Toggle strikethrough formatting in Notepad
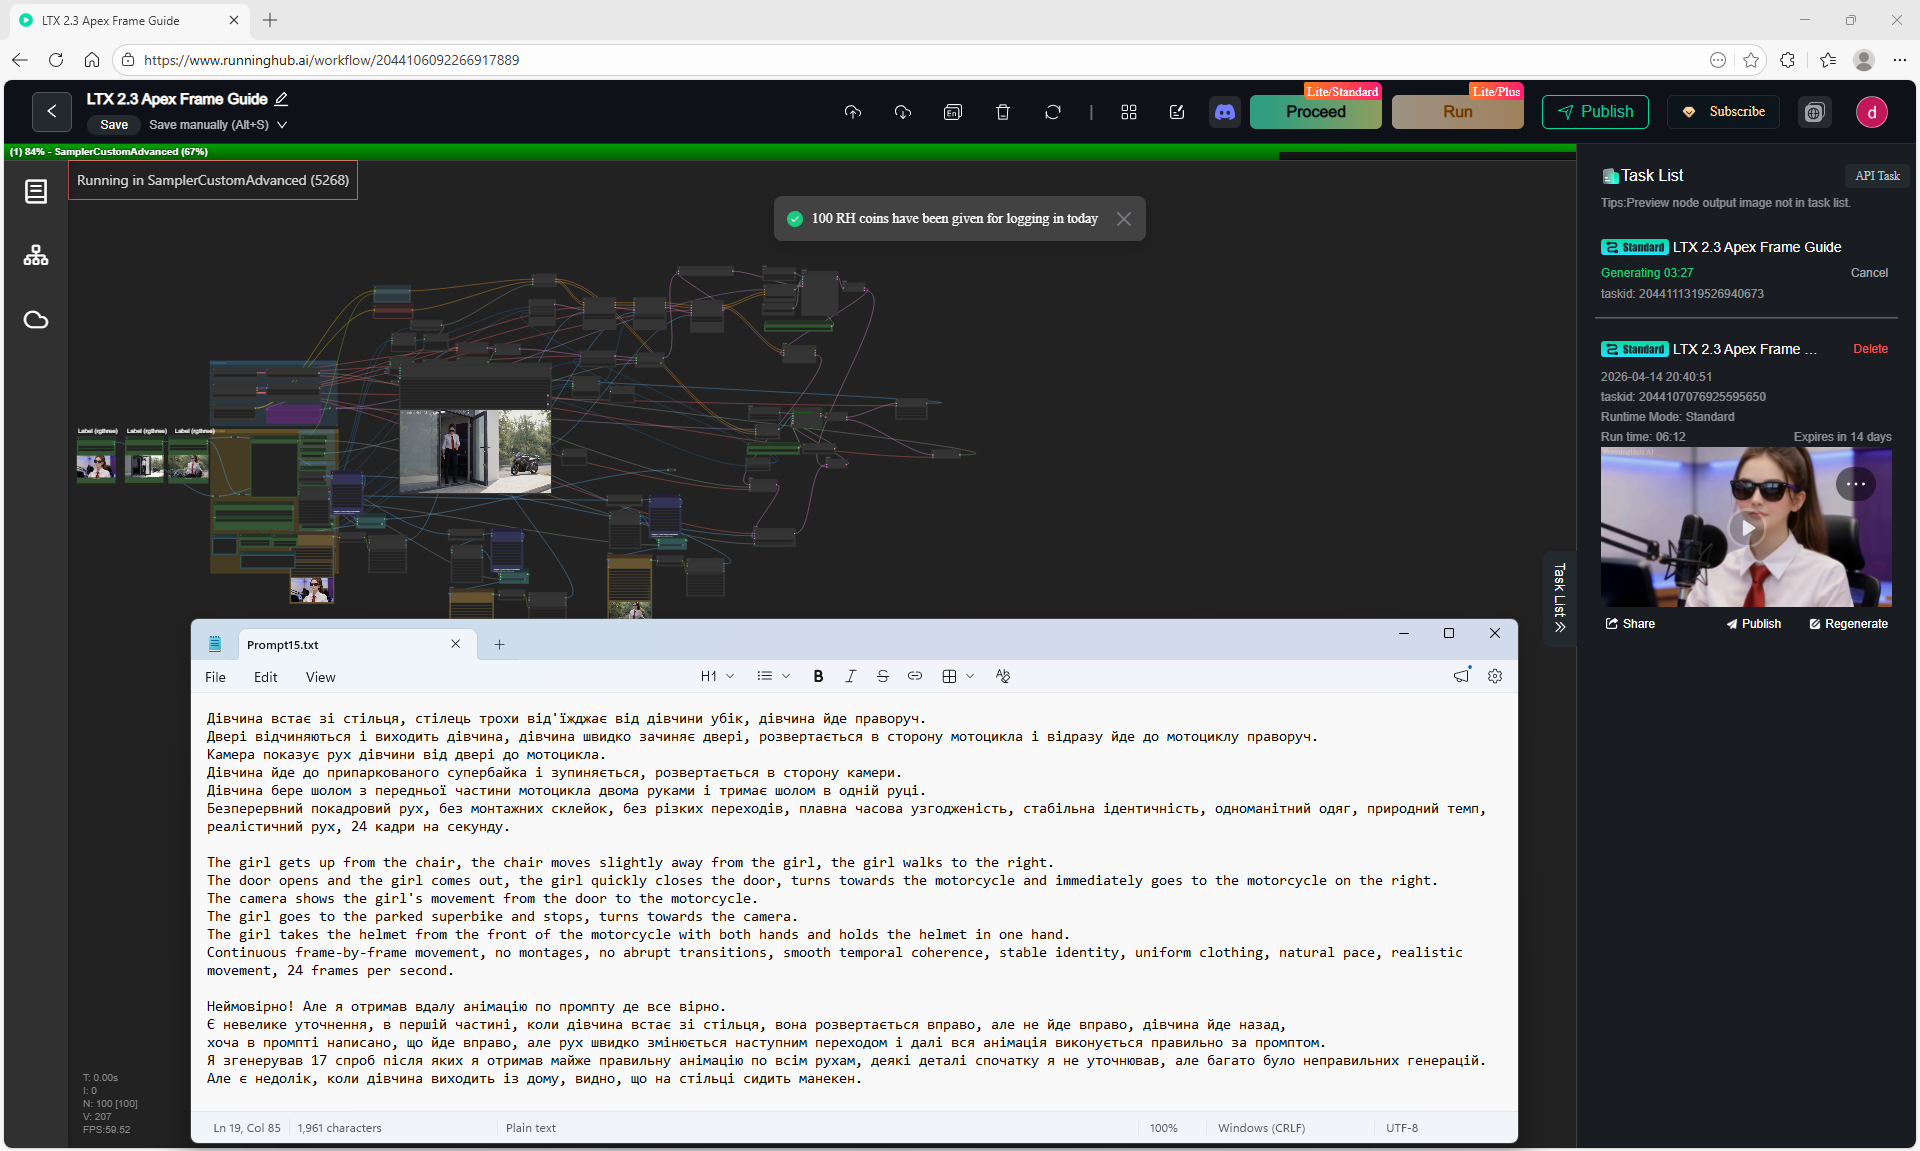 click(x=882, y=676)
